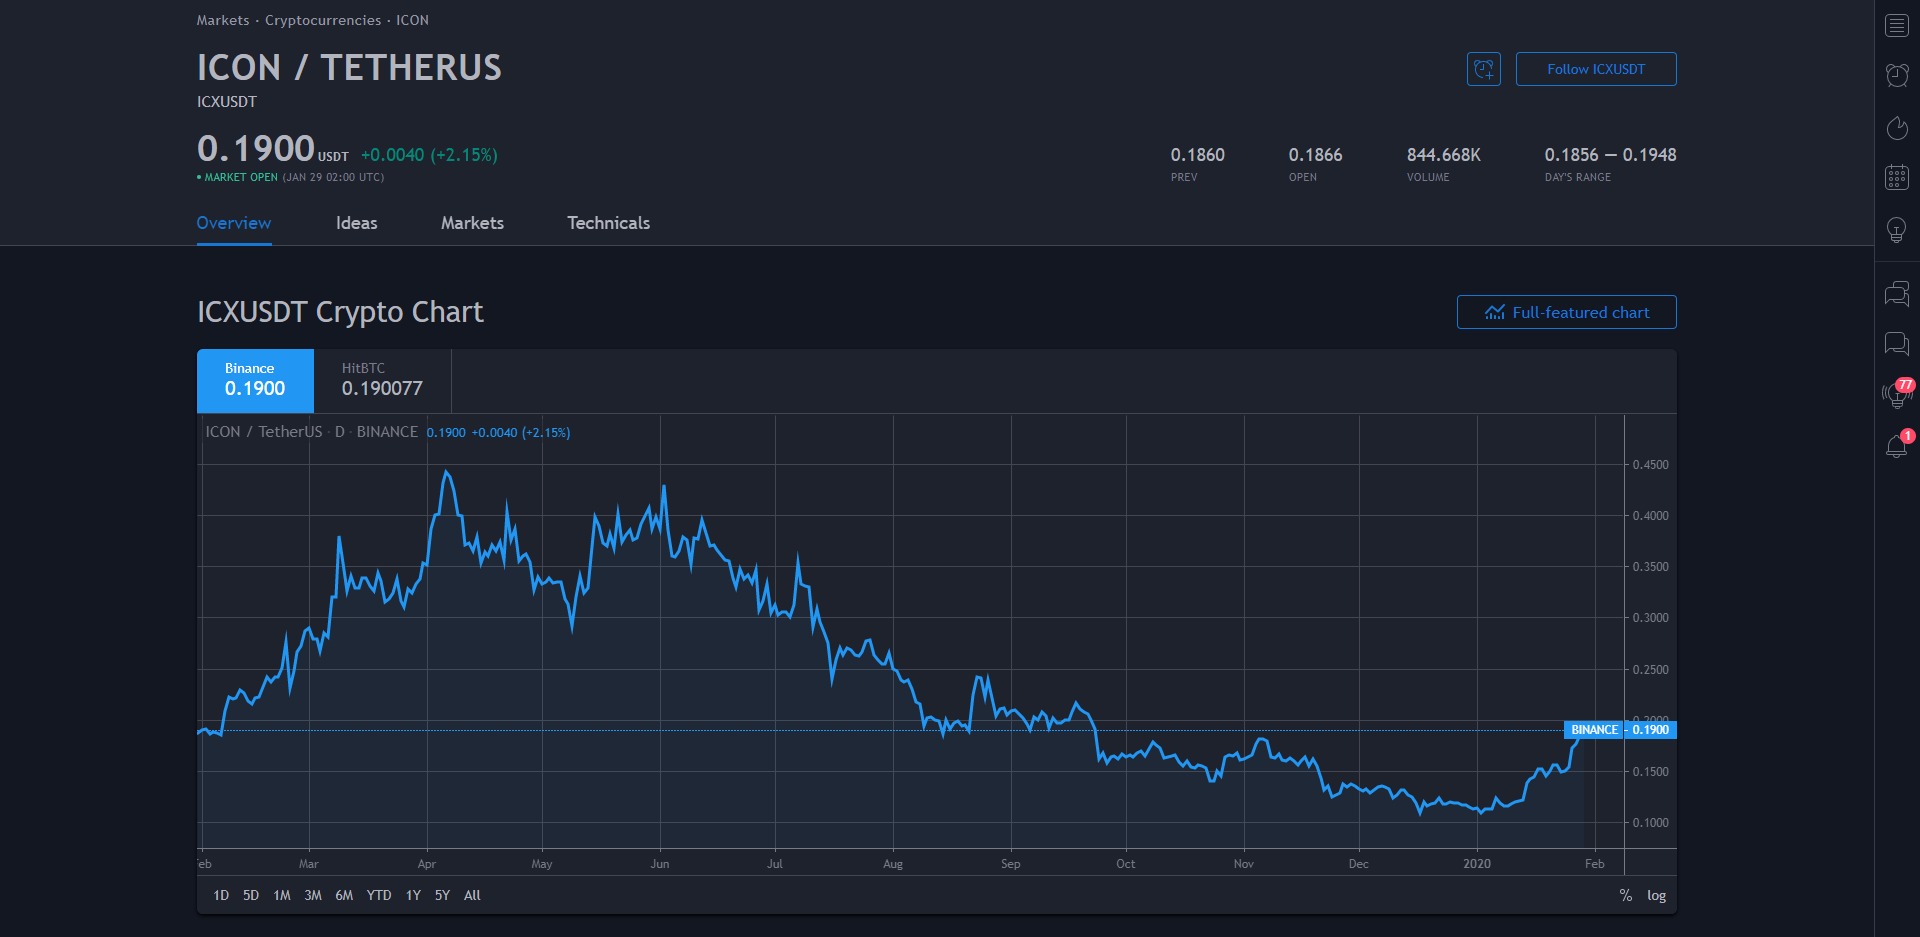
Task: Click the 844.668K VOLUME value
Action: pos(1444,155)
